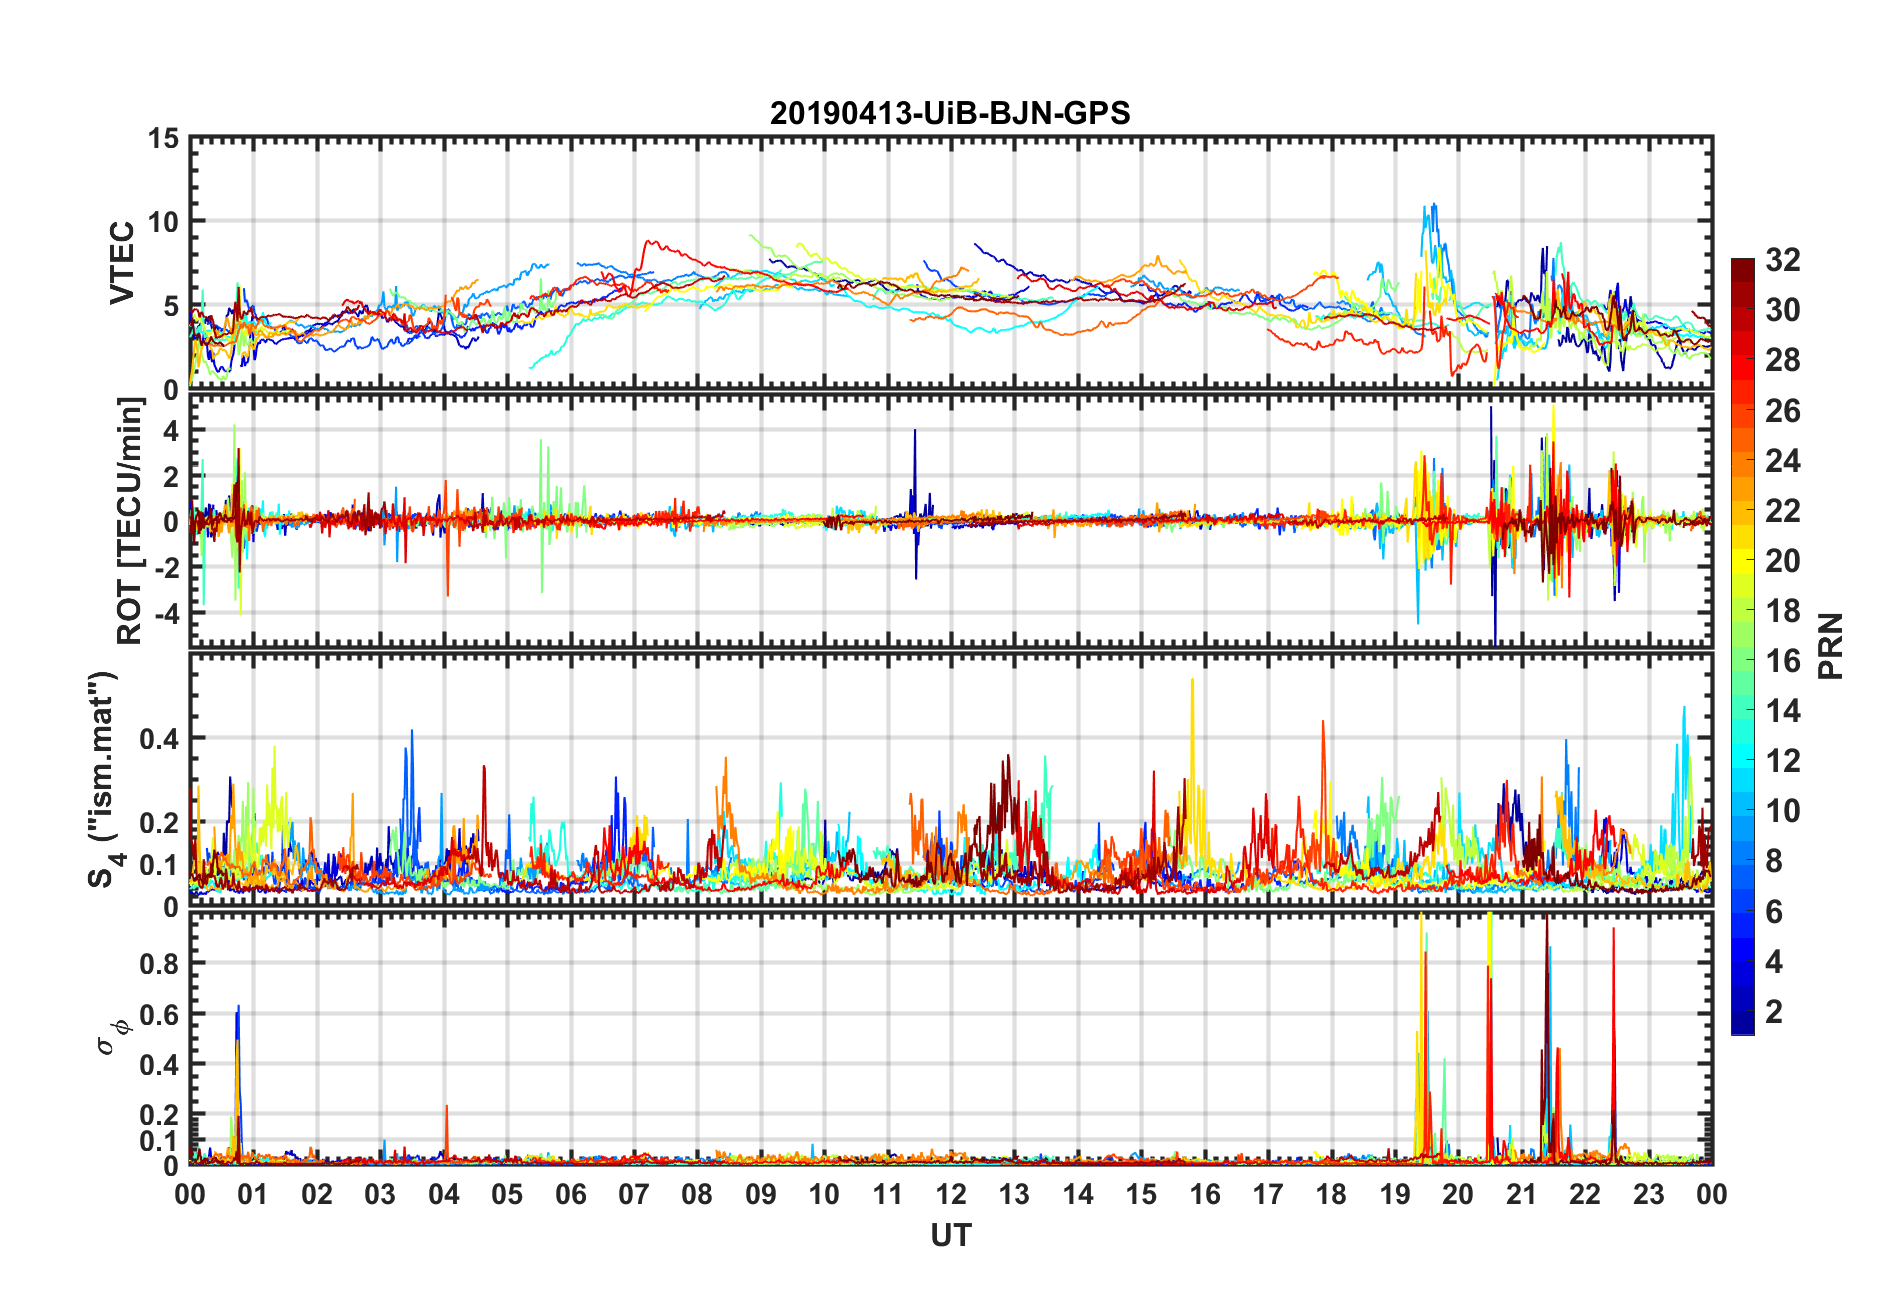
Task: Select the S4 ("ism.mat") axis label
Action: (x=104, y=779)
